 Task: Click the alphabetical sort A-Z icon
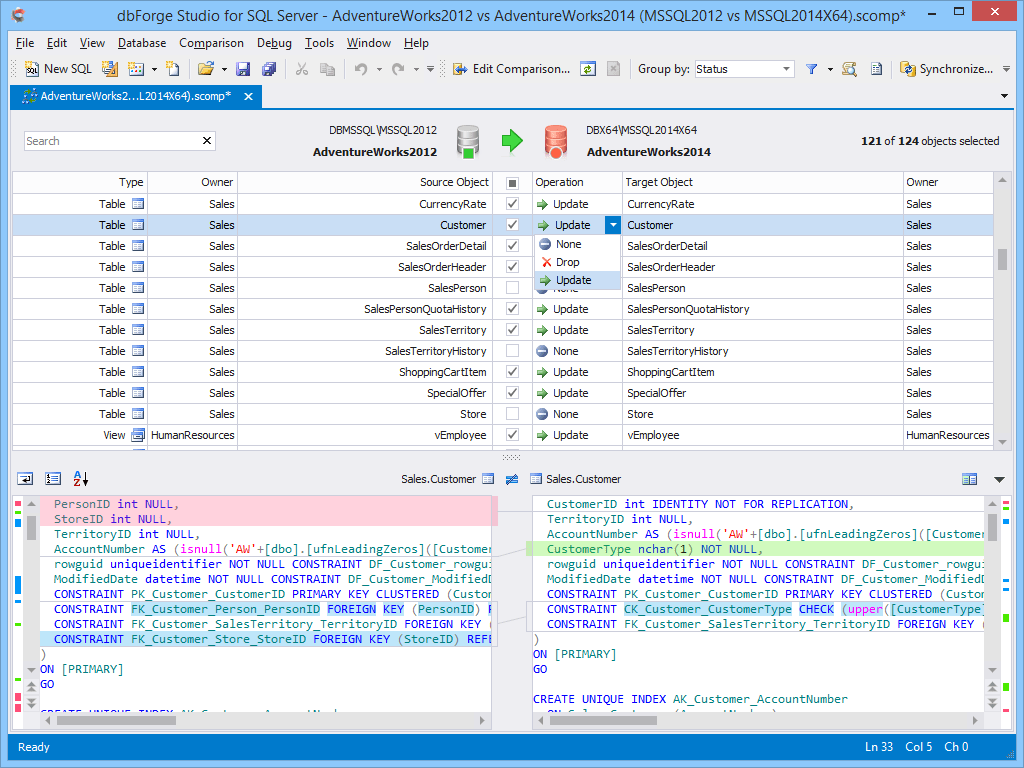tap(81, 479)
